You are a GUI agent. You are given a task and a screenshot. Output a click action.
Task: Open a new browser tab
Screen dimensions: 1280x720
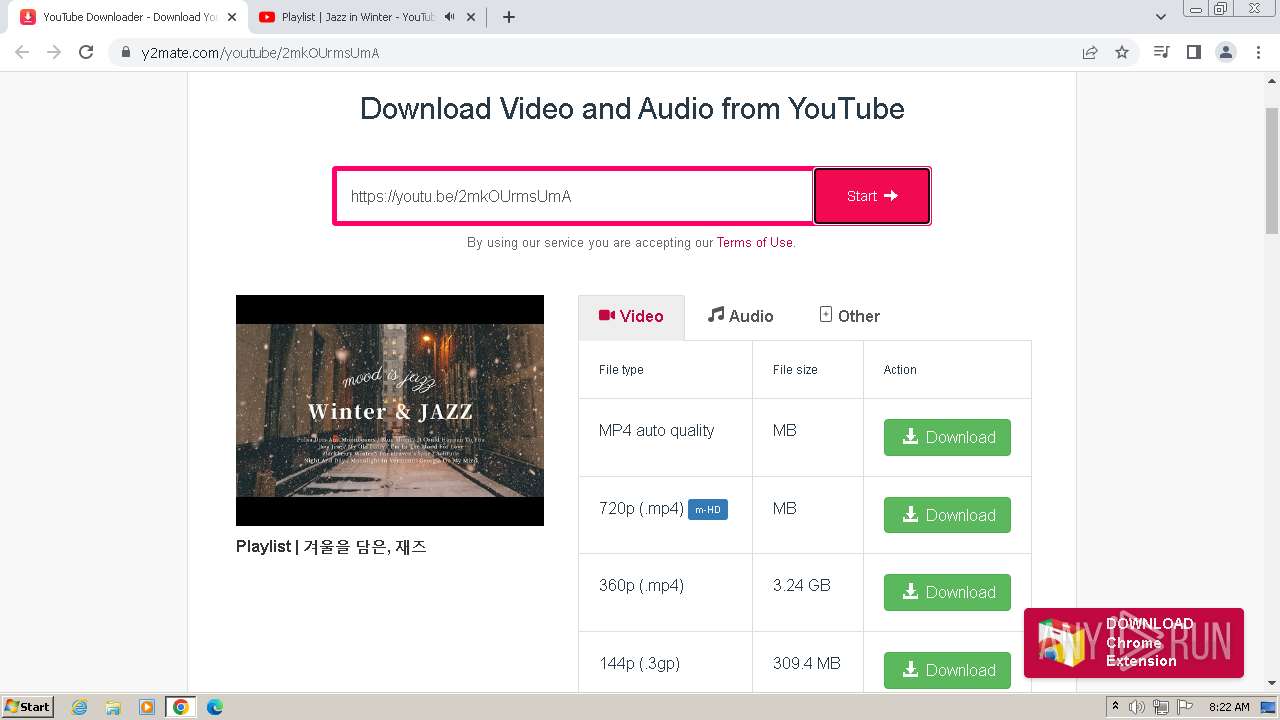(509, 17)
